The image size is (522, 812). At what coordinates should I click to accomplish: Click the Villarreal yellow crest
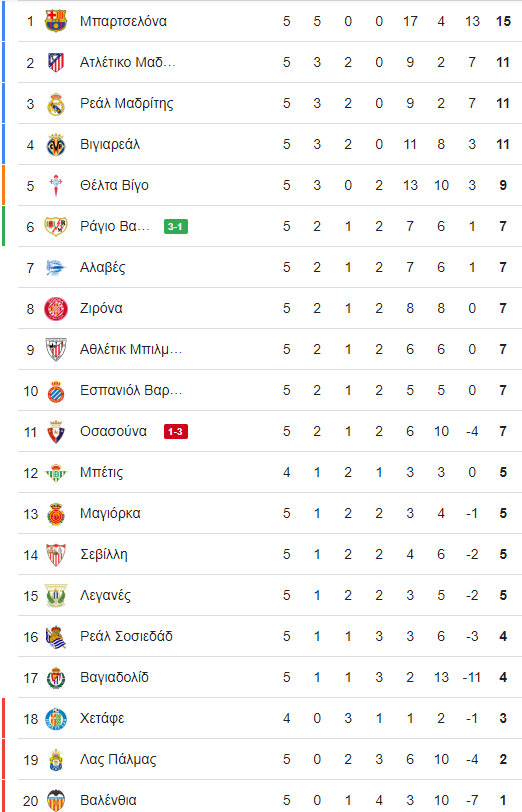point(56,144)
